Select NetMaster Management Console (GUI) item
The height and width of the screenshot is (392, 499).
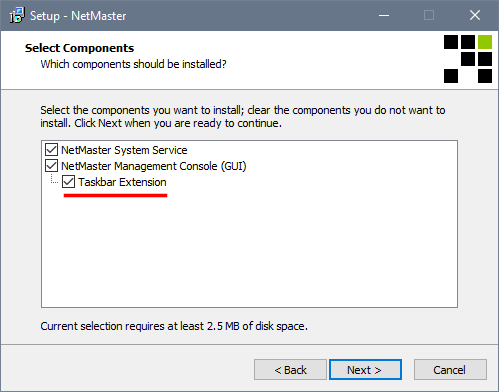point(154,166)
